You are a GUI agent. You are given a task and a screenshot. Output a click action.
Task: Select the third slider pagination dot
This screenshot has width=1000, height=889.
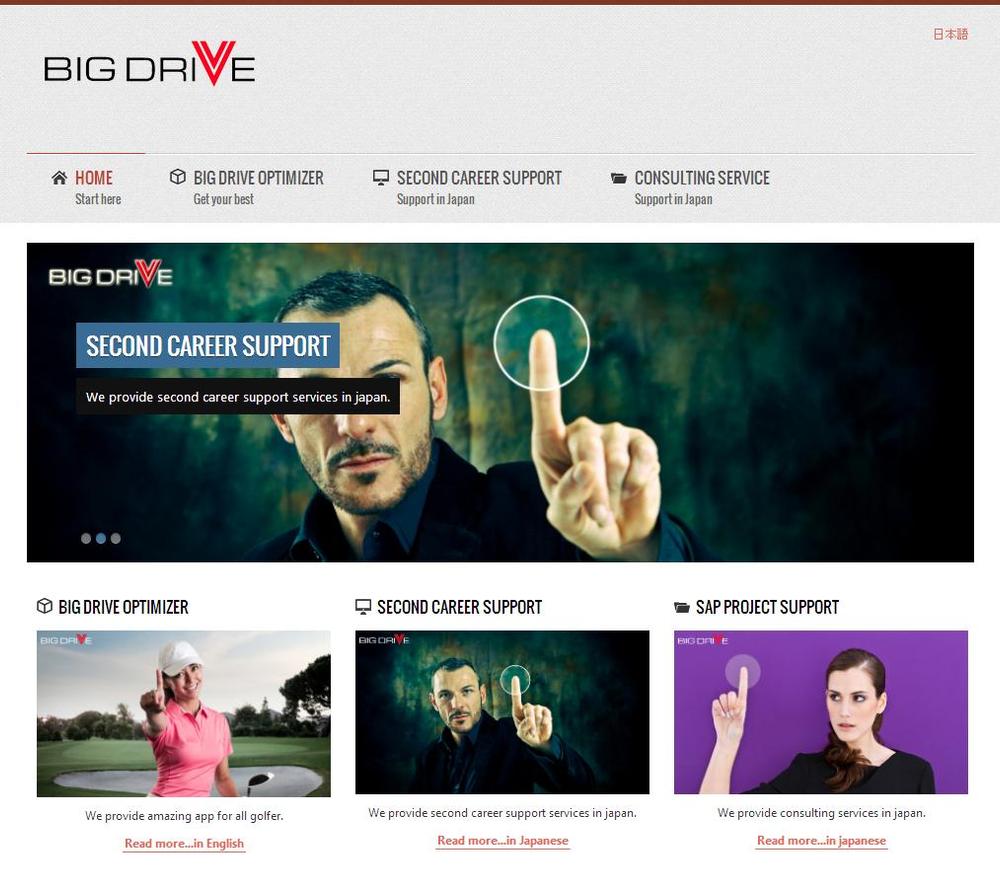point(115,538)
